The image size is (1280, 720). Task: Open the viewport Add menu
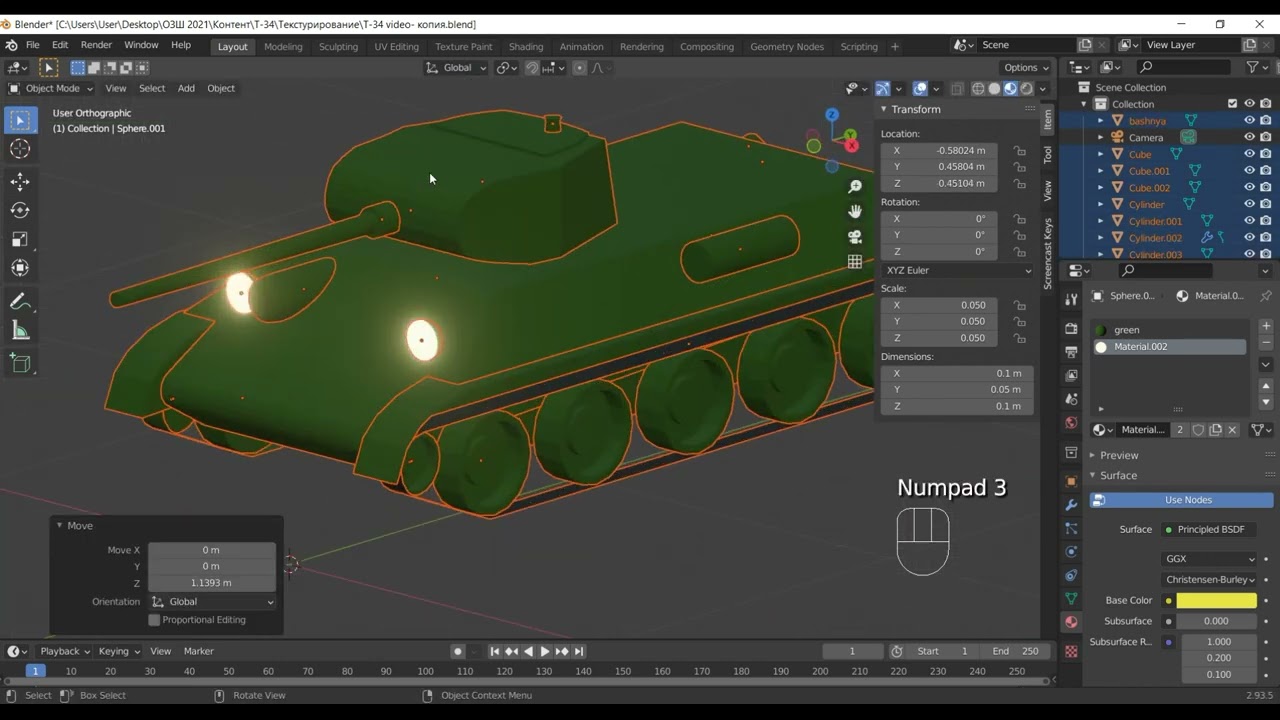tap(186, 88)
